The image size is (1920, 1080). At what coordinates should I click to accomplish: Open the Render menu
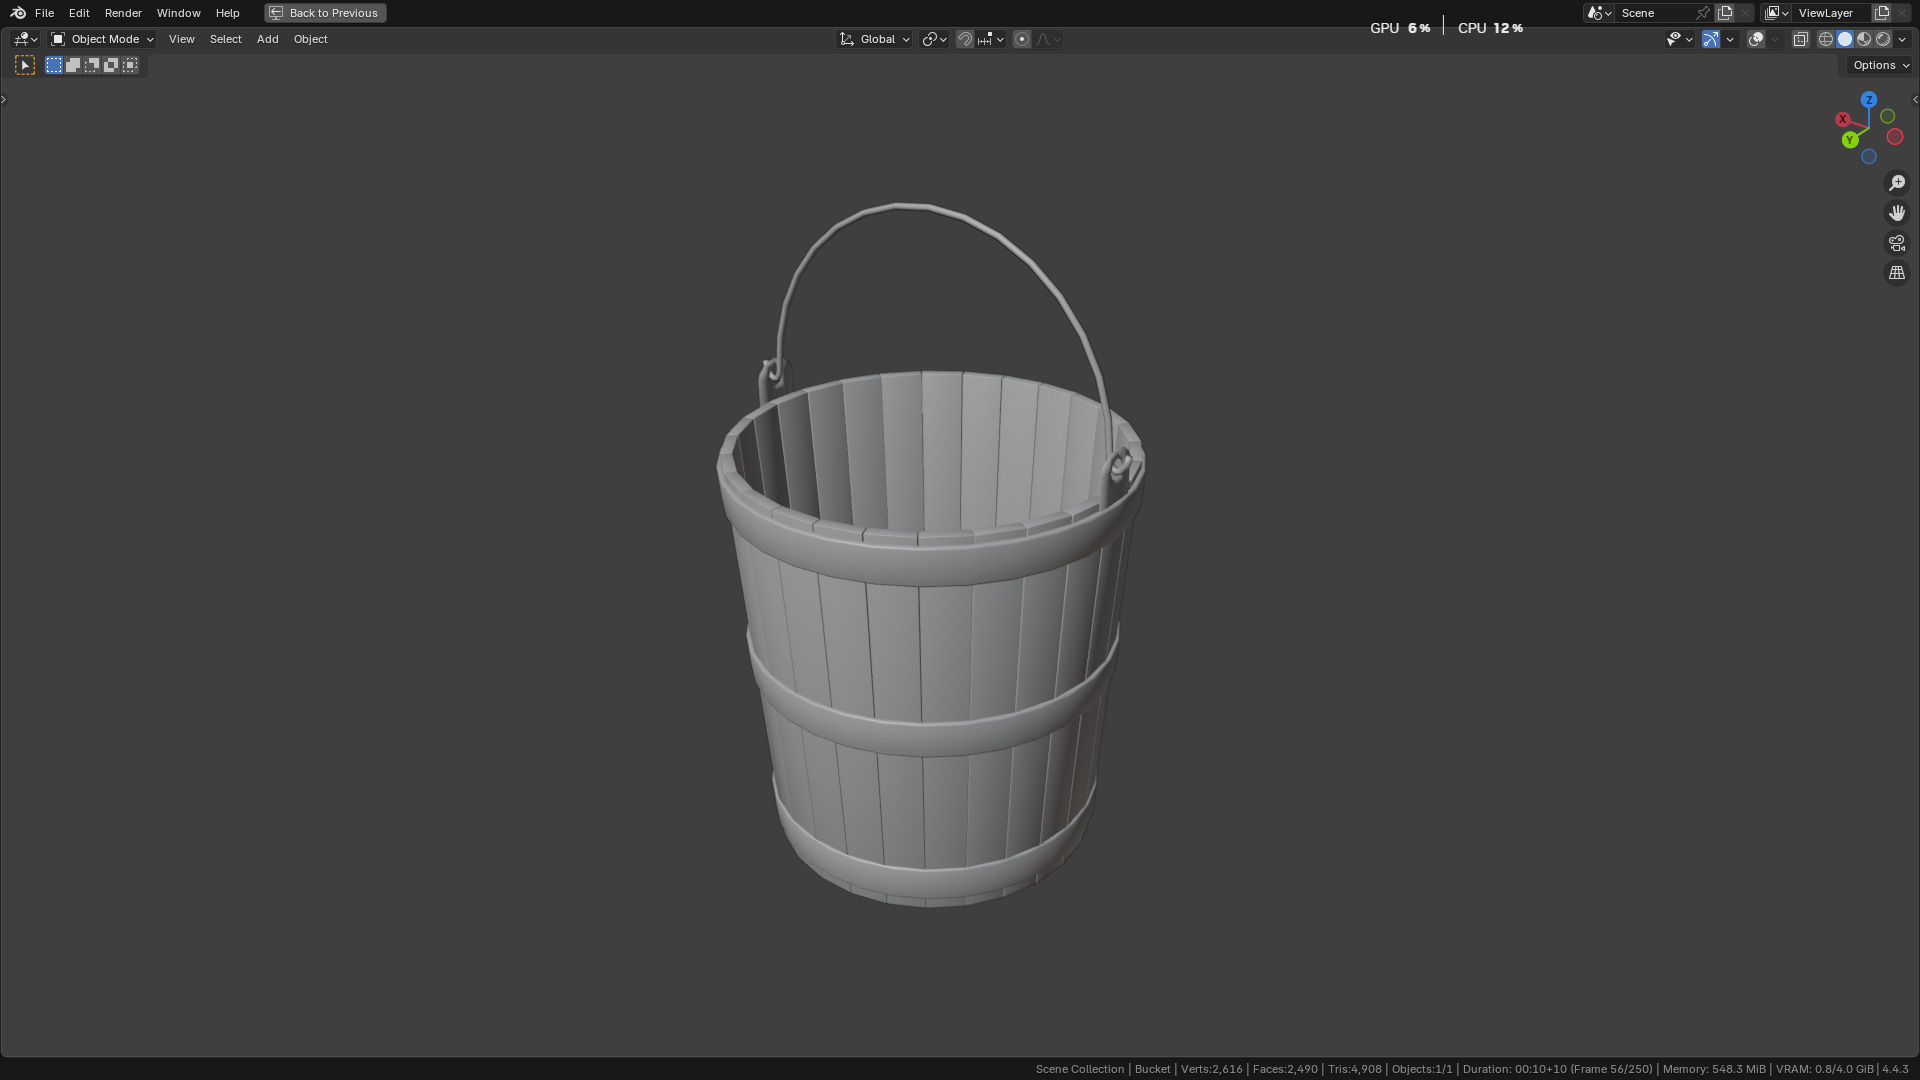coord(123,13)
